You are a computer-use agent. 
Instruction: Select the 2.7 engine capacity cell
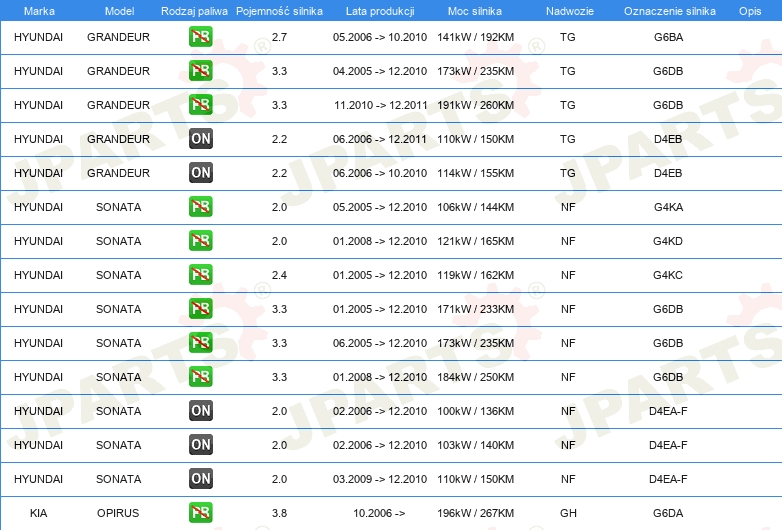click(279, 37)
